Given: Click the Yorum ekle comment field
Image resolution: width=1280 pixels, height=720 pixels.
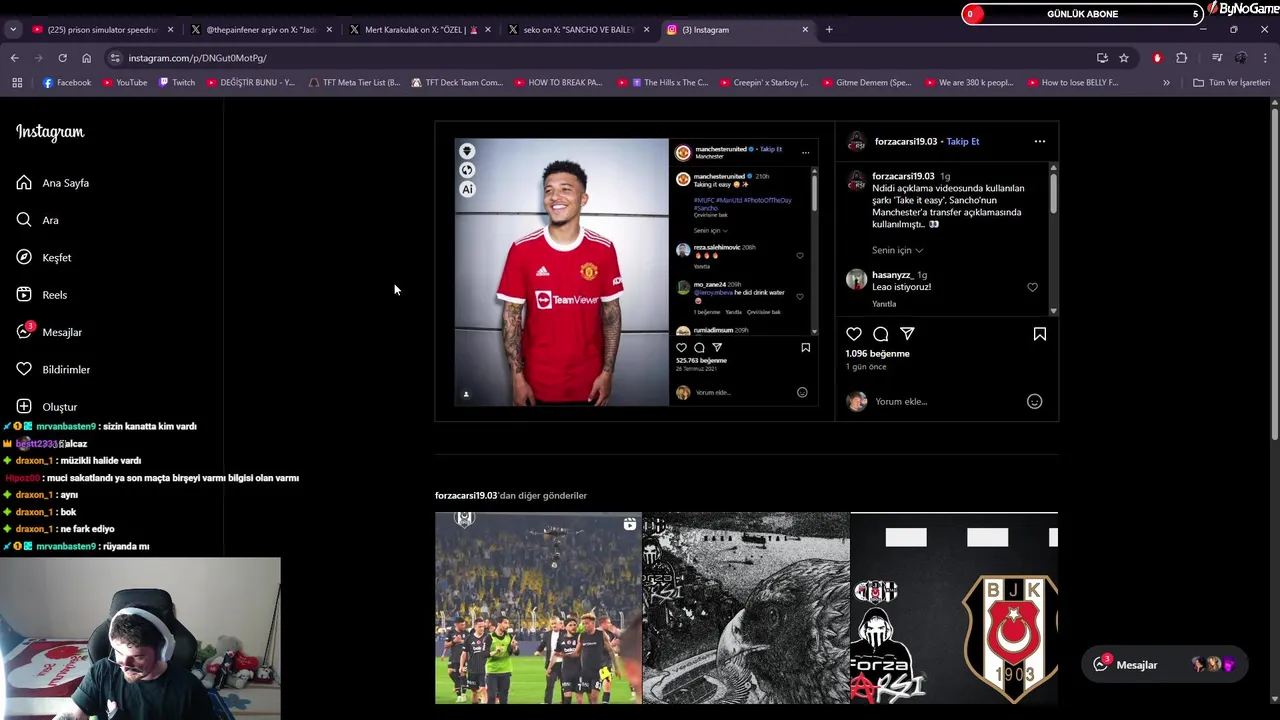Looking at the screenshot, I should coord(945,401).
